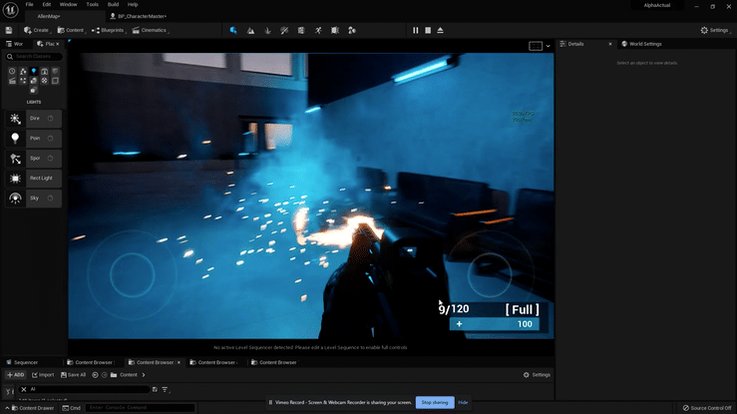Open Content Browser filter options
Viewport: 737px width, 414px height.
pyautogui.click(x=165, y=390)
